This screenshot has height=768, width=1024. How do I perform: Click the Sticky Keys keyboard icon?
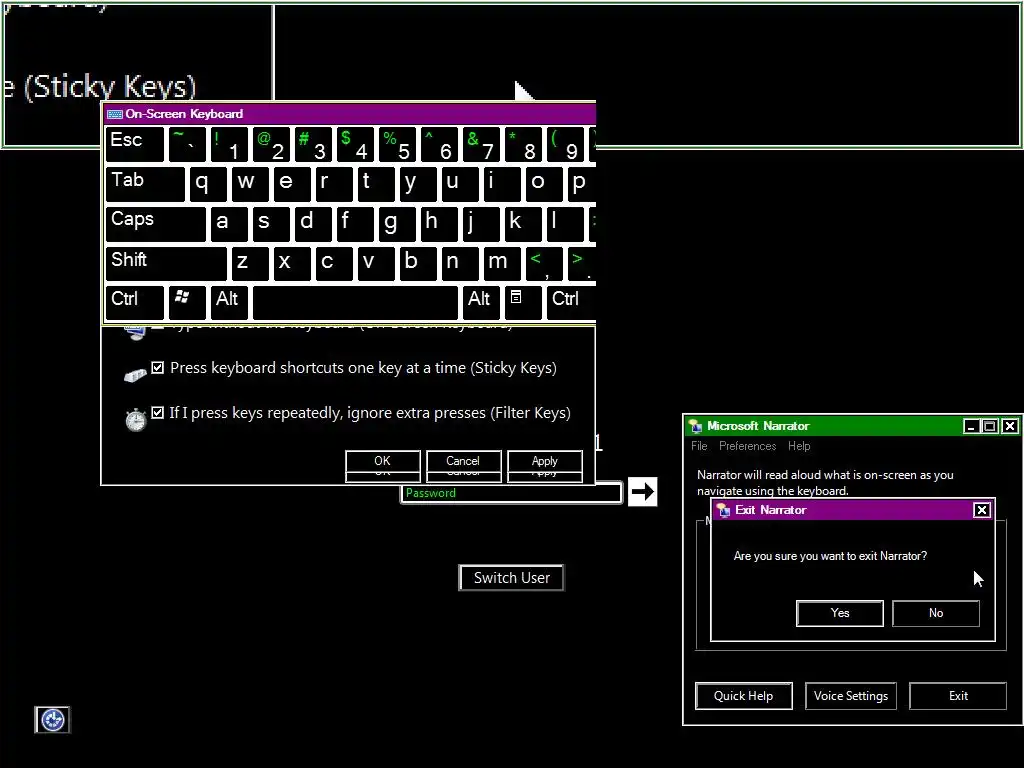click(x=135, y=374)
